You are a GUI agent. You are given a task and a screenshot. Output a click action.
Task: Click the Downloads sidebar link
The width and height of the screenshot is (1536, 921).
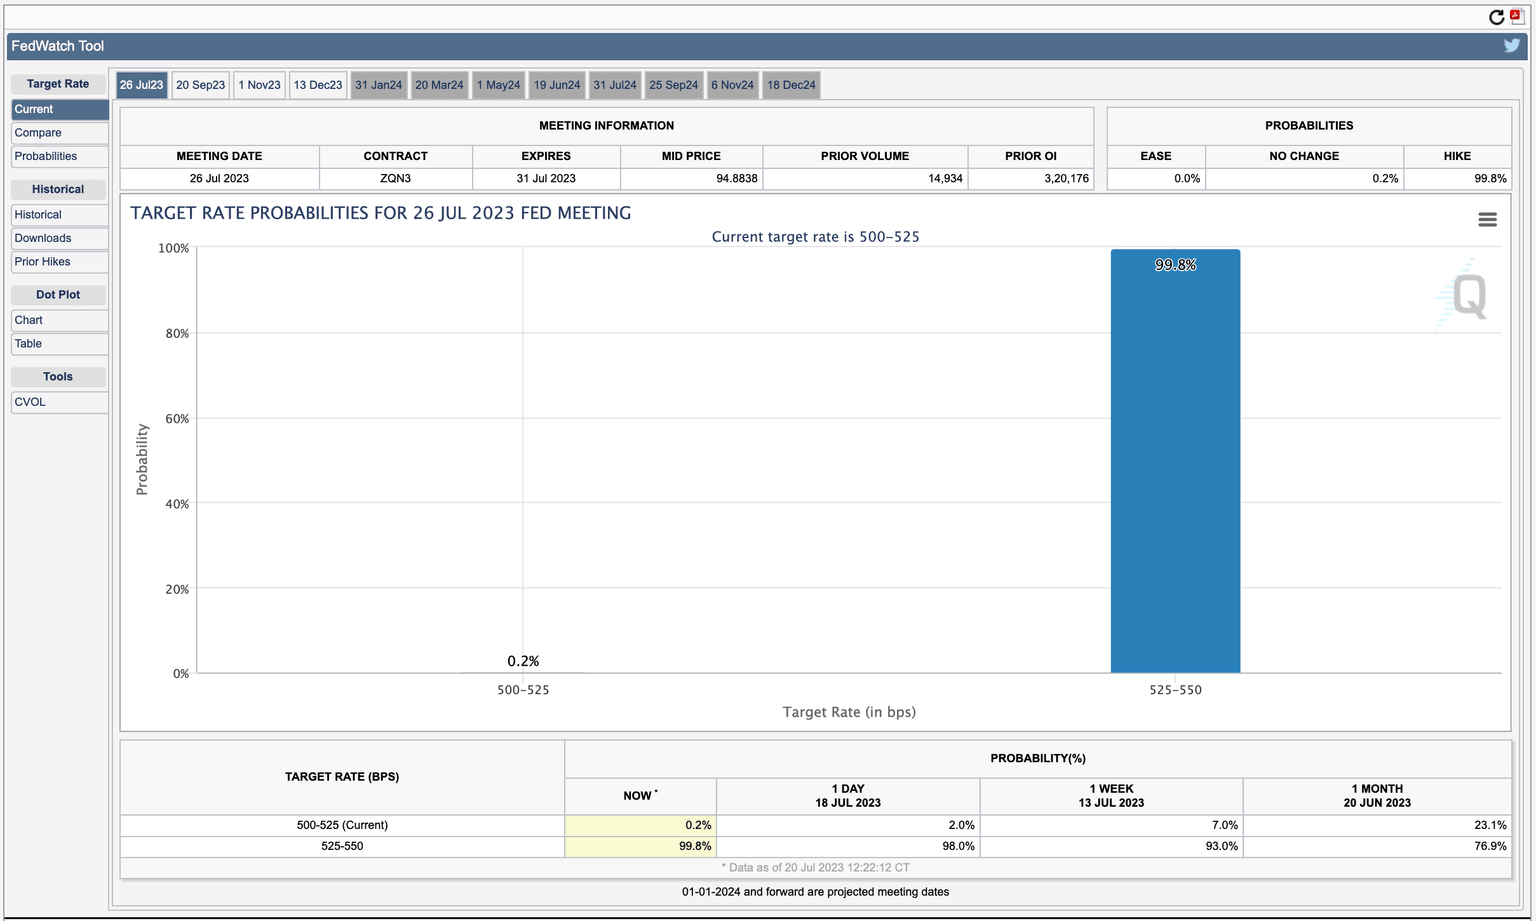pyautogui.click(x=41, y=238)
